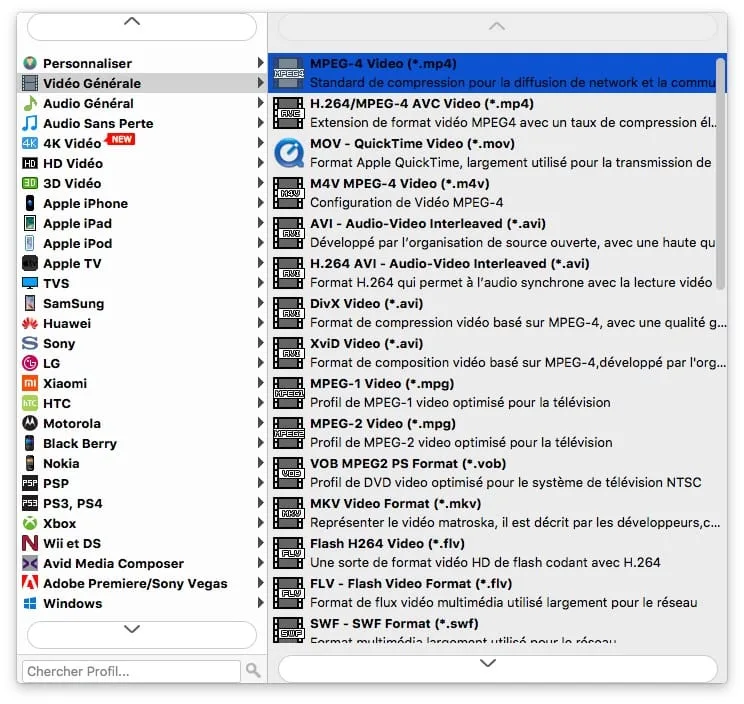Image resolution: width=744 pixels, height=704 pixels.
Task: Expand the HTC submenu arrow
Action: pyautogui.click(x=260, y=403)
